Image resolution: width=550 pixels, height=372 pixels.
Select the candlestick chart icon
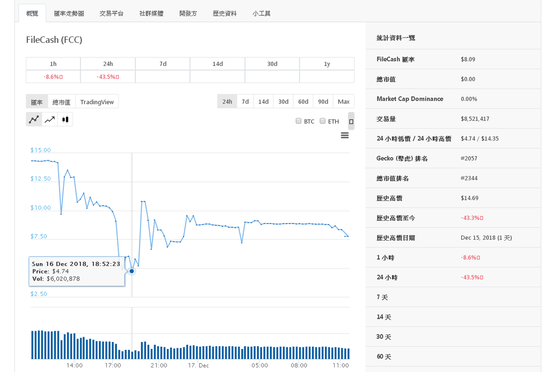[x=65, y=120]
